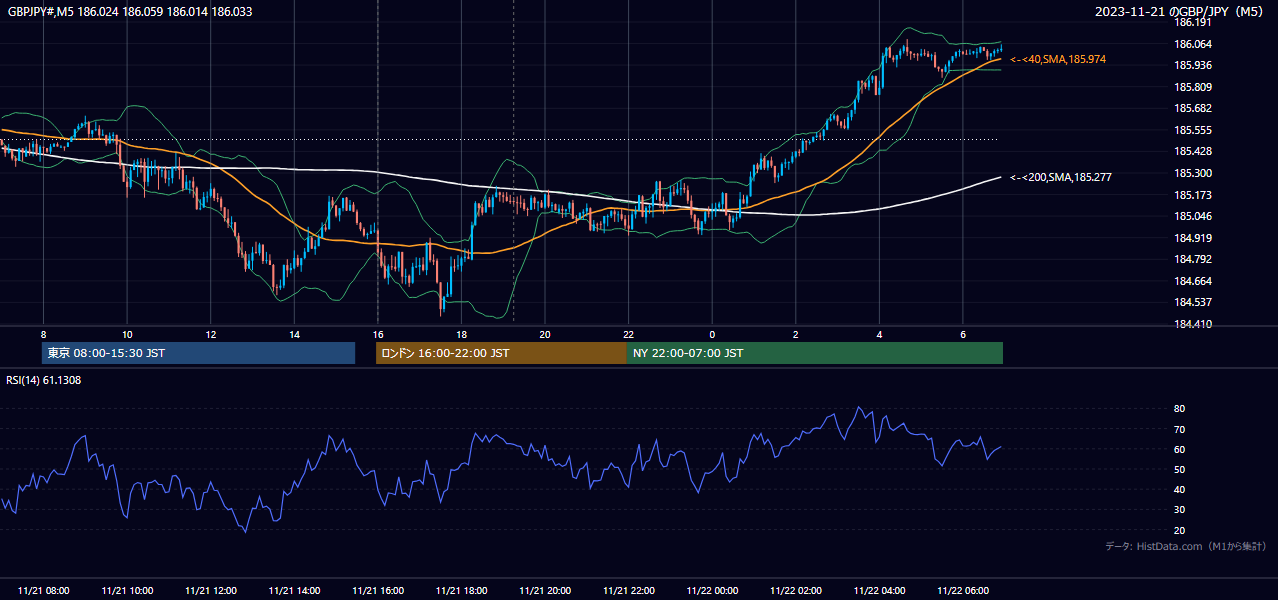This screenshot has height=600, width=1278.
Task: Click the 11/21 18:00 date axis label
Action: 461,591
